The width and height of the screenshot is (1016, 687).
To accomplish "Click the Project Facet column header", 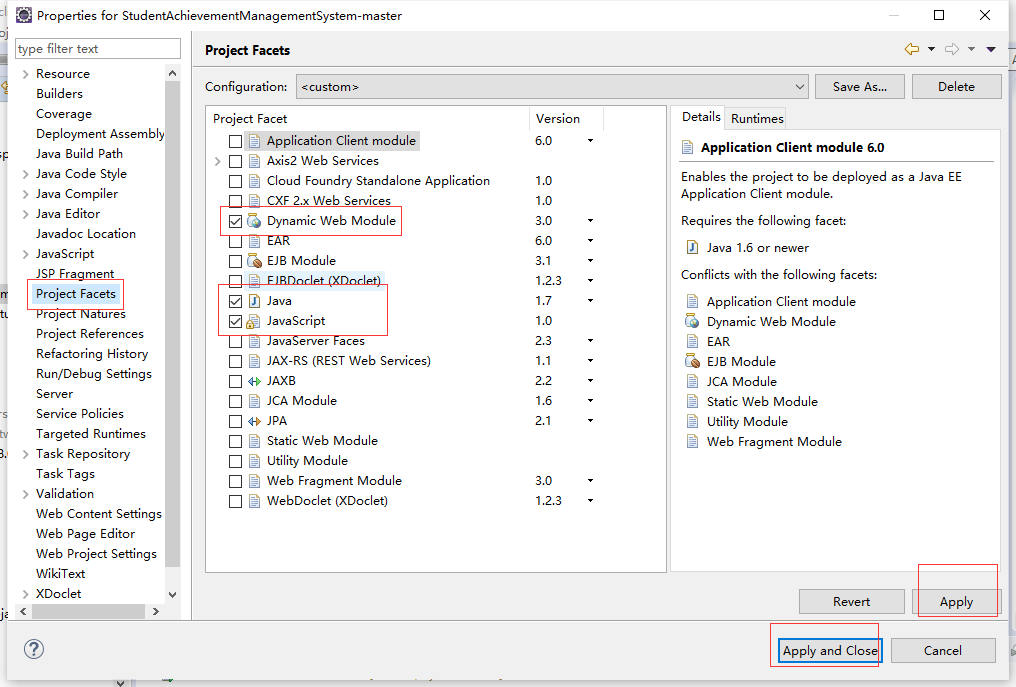I will 368,119.
